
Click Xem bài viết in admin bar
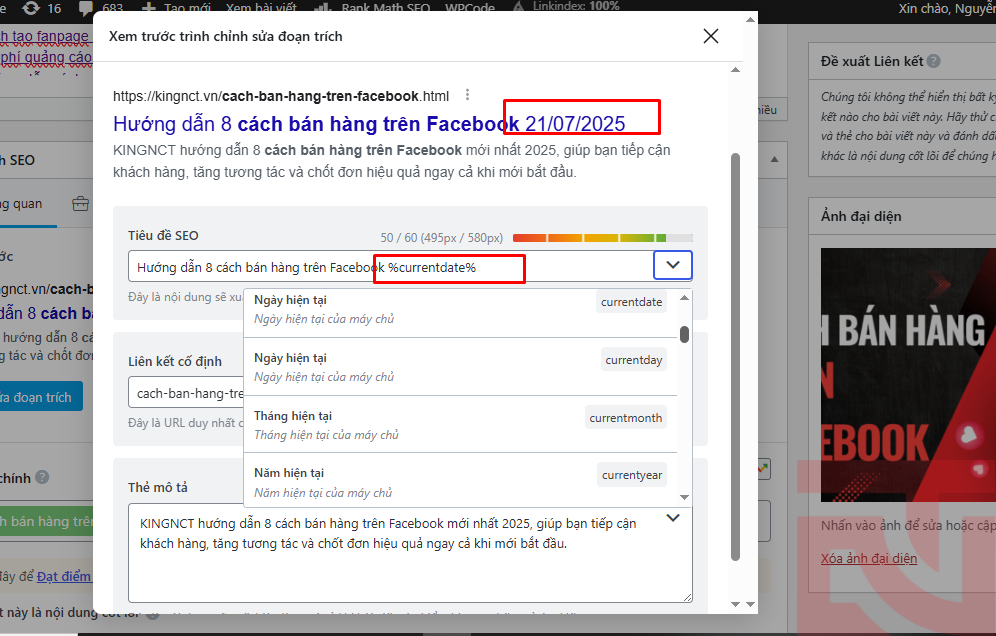[261, 8]
